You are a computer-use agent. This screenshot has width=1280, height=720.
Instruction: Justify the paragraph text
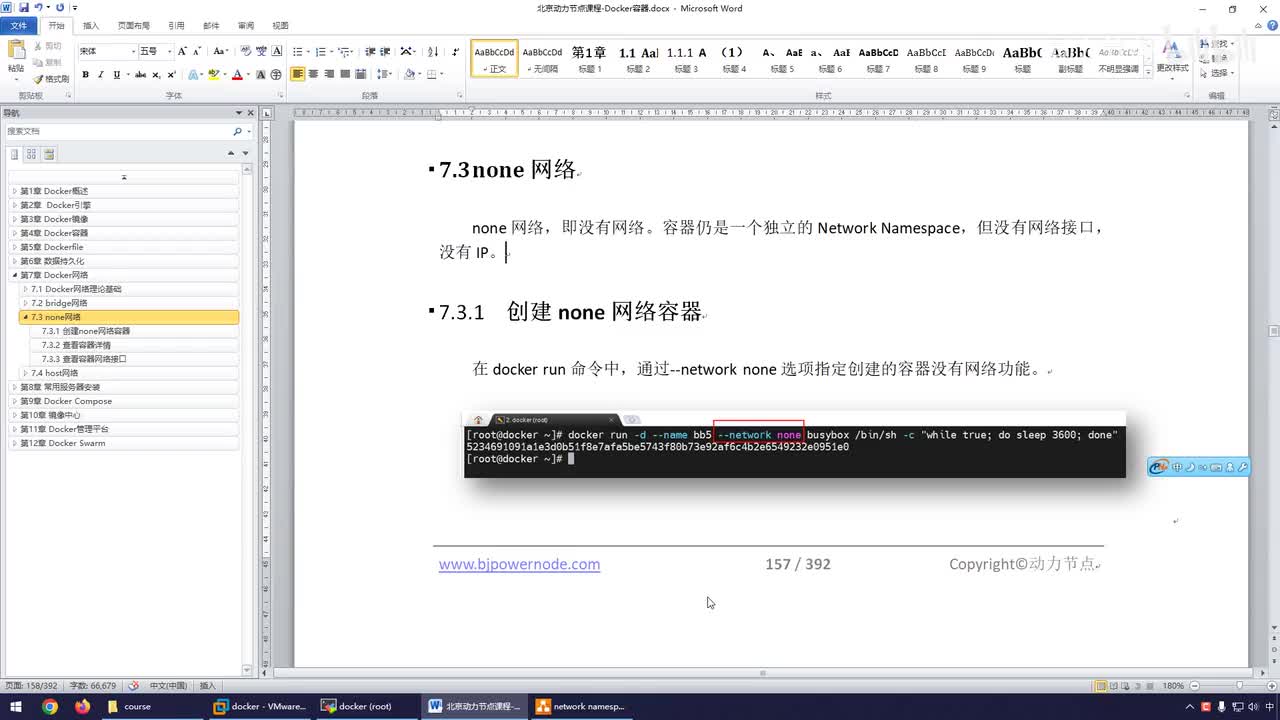tap(345, 75)
